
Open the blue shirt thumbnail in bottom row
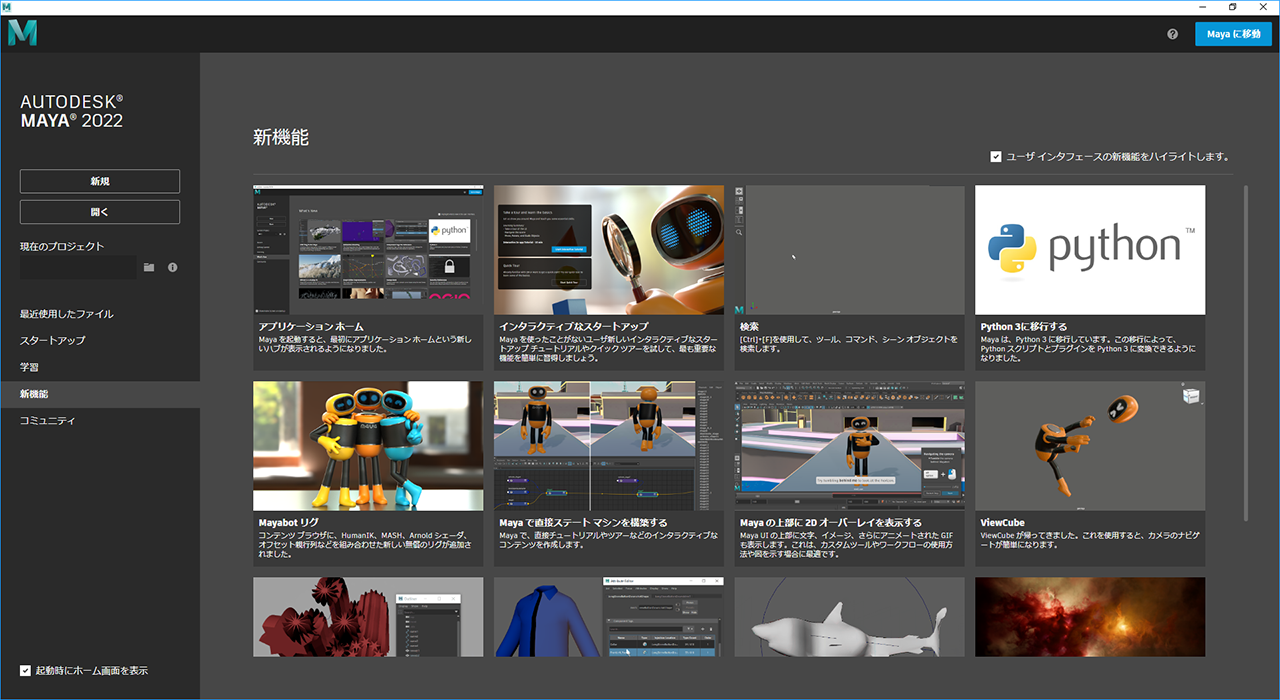point(609,617)
